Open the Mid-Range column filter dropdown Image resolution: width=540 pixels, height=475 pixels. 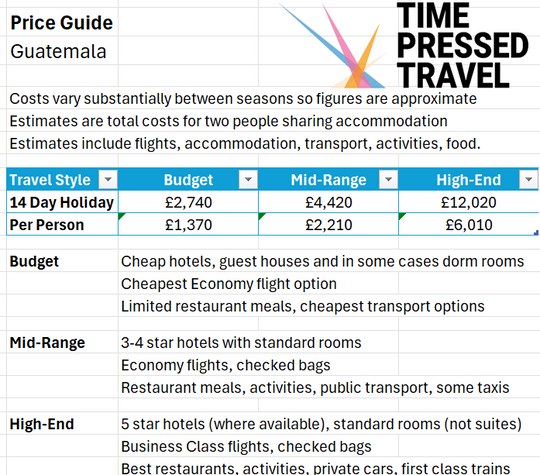[x=388, y=179]
